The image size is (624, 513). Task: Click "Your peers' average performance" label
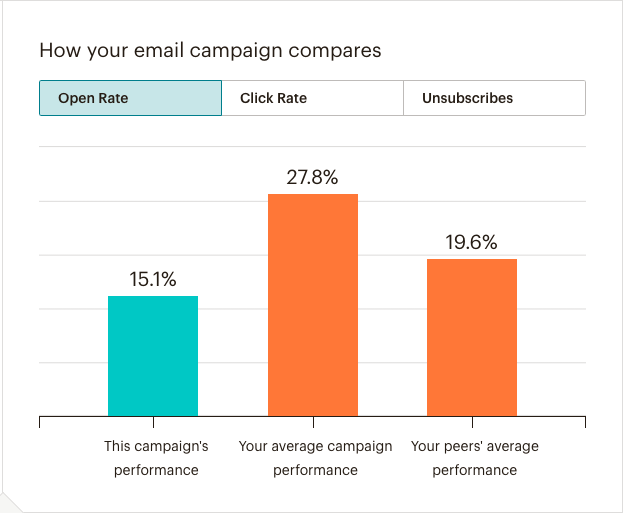pos(475,458)
